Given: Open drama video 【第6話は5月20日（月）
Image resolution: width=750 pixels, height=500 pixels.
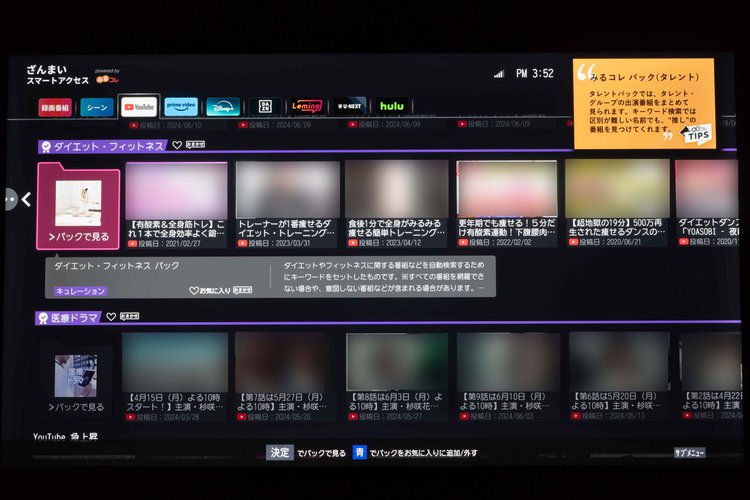Looking at the screenshot, I should click(619, 376).
